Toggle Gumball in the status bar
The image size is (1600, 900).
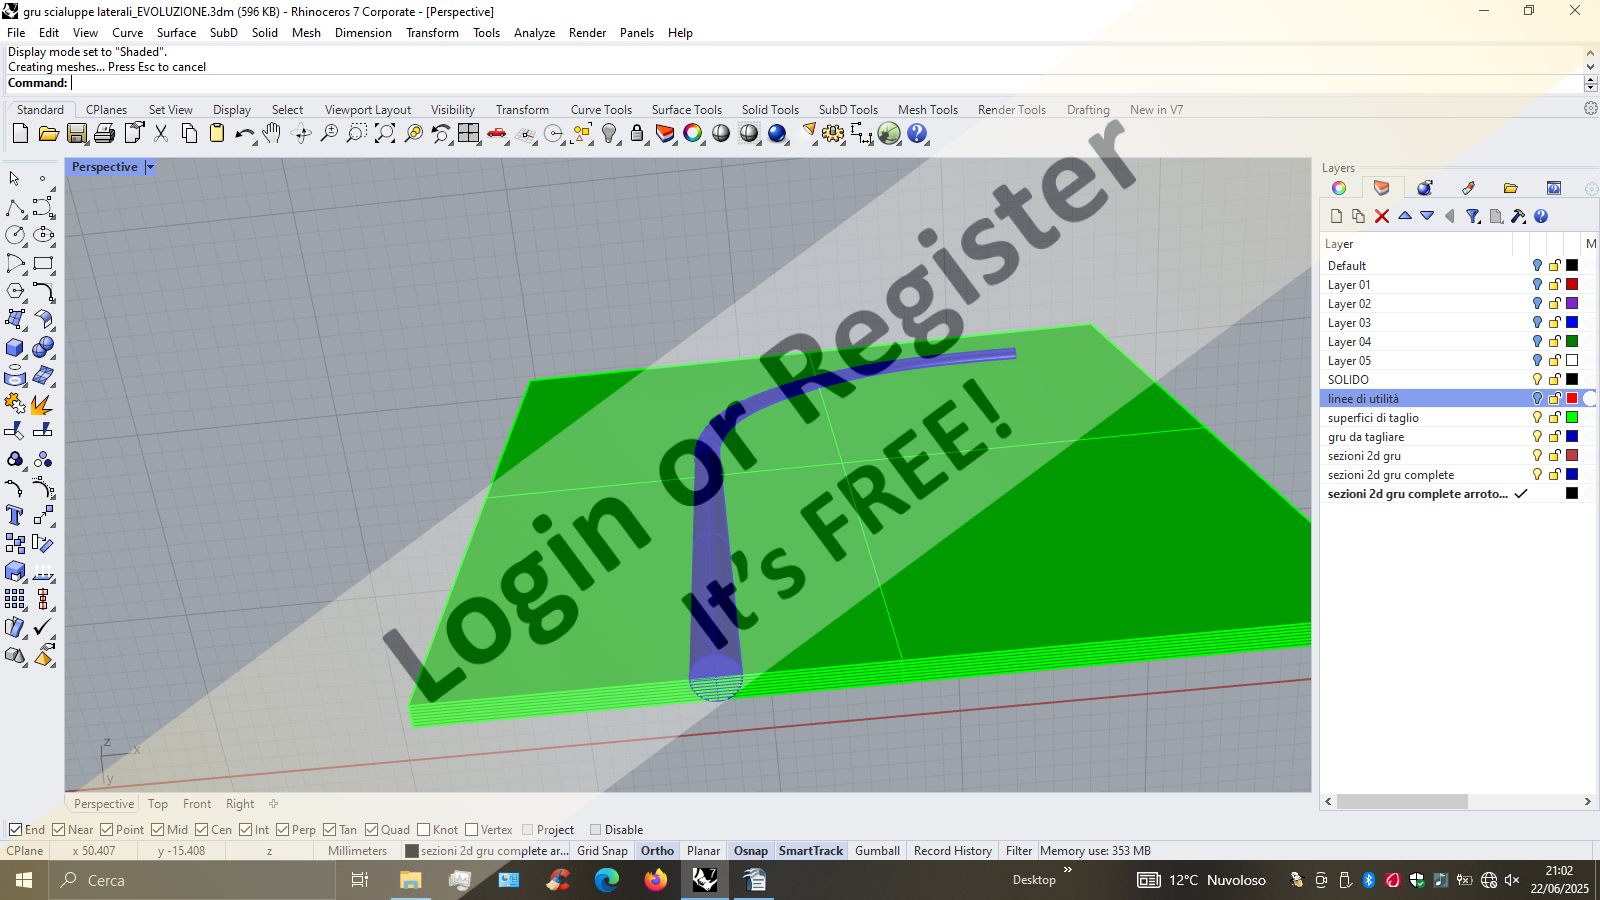pos(877,851)
